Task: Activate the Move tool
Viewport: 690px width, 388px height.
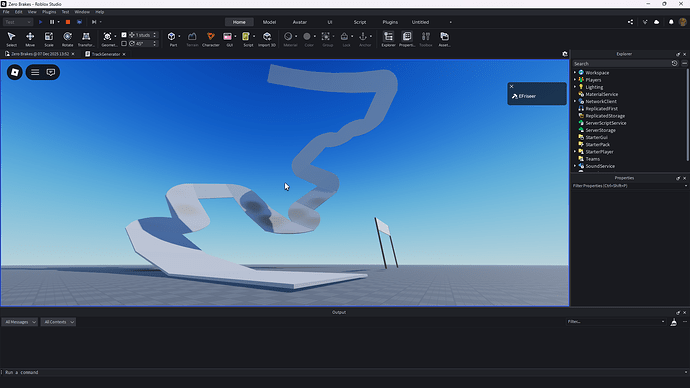Action: 30,39
